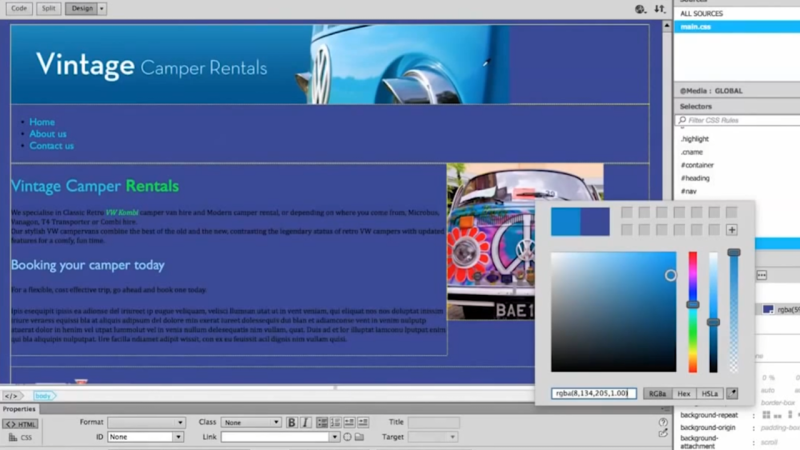The image size is (800, 450).
Task: Click the indent (blockquote) icon
Action: [363, 422]
